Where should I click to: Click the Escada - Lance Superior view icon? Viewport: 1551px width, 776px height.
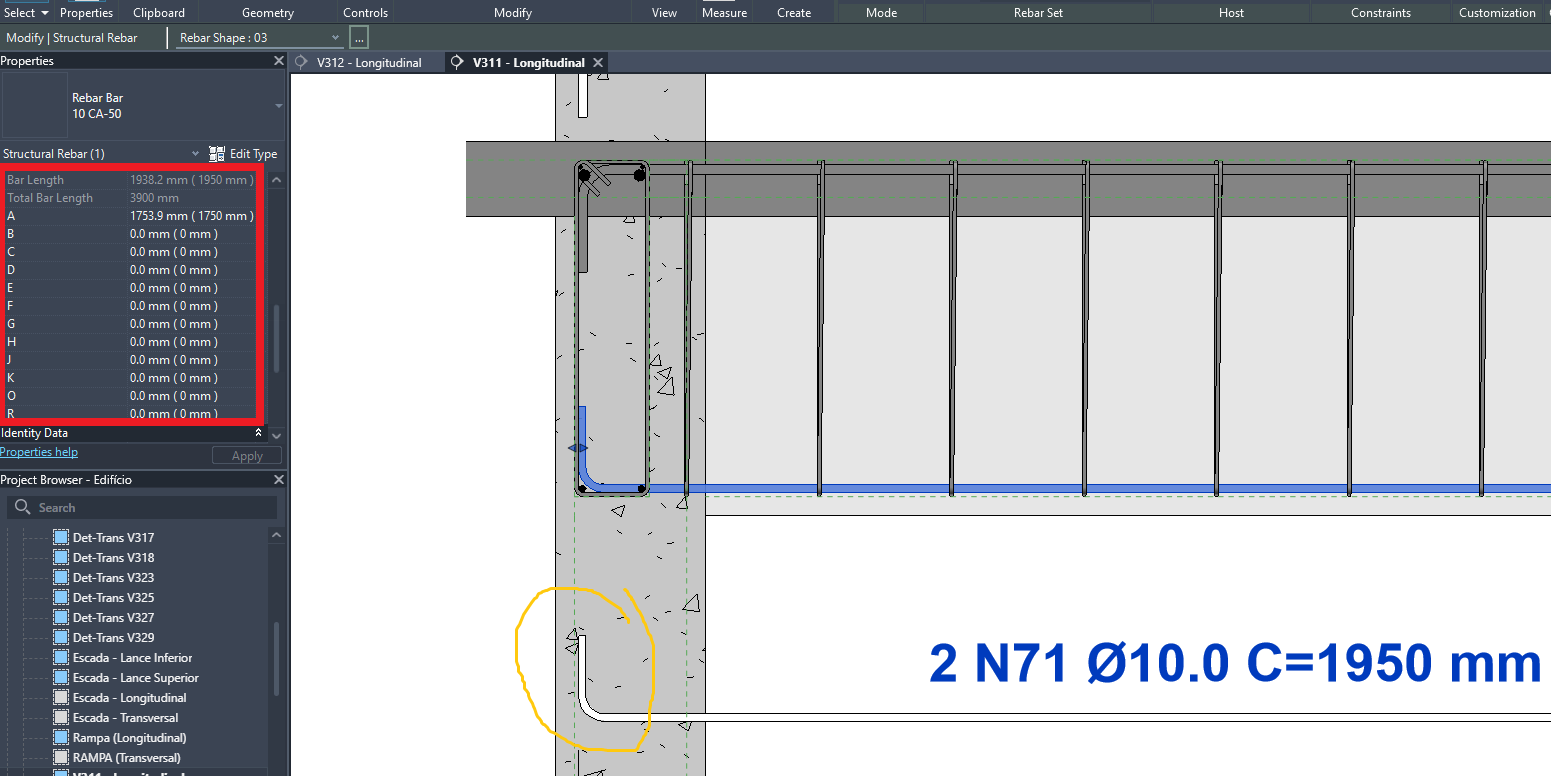pos(61,678)
